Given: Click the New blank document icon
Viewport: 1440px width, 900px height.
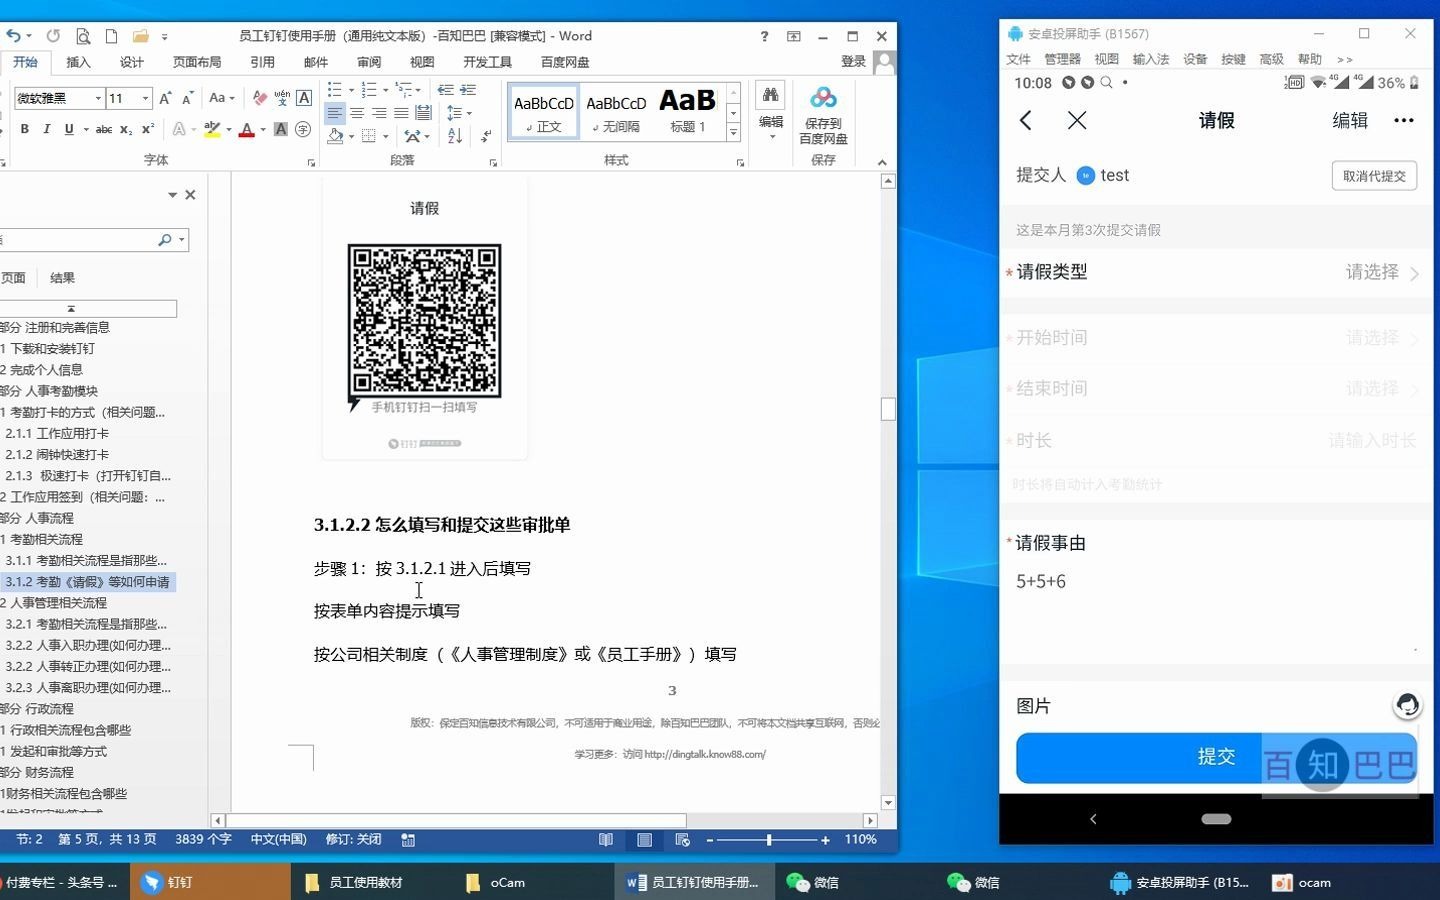Looking at the screenshot, I should [111, 36].
